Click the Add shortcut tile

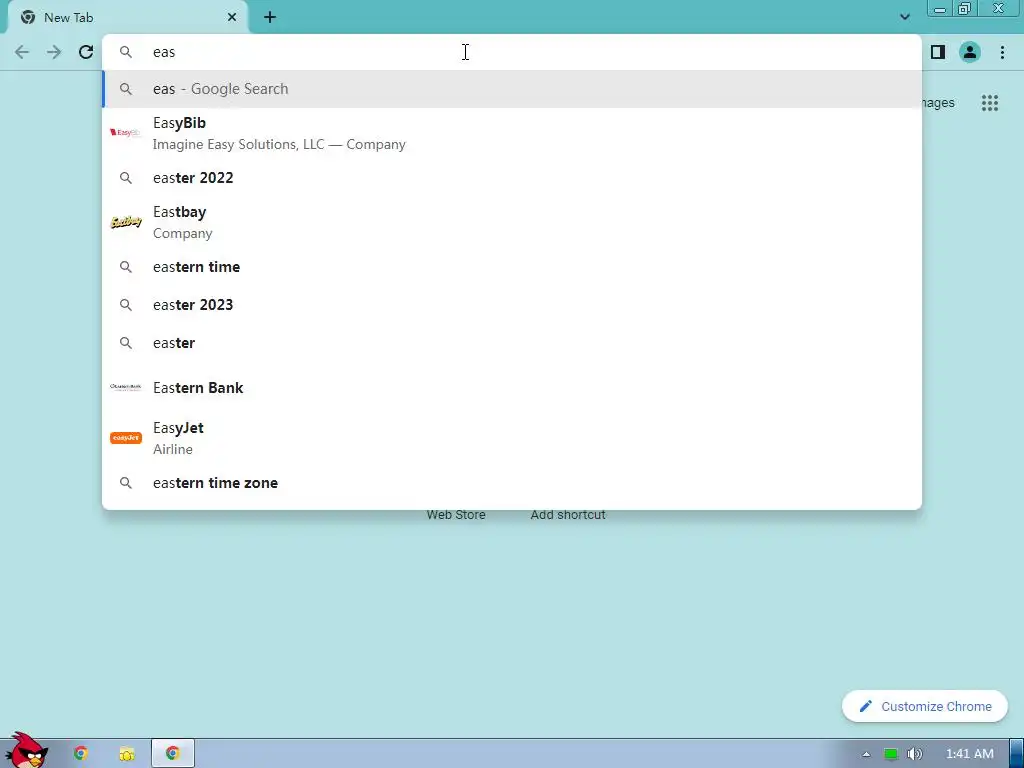point(568,515)
